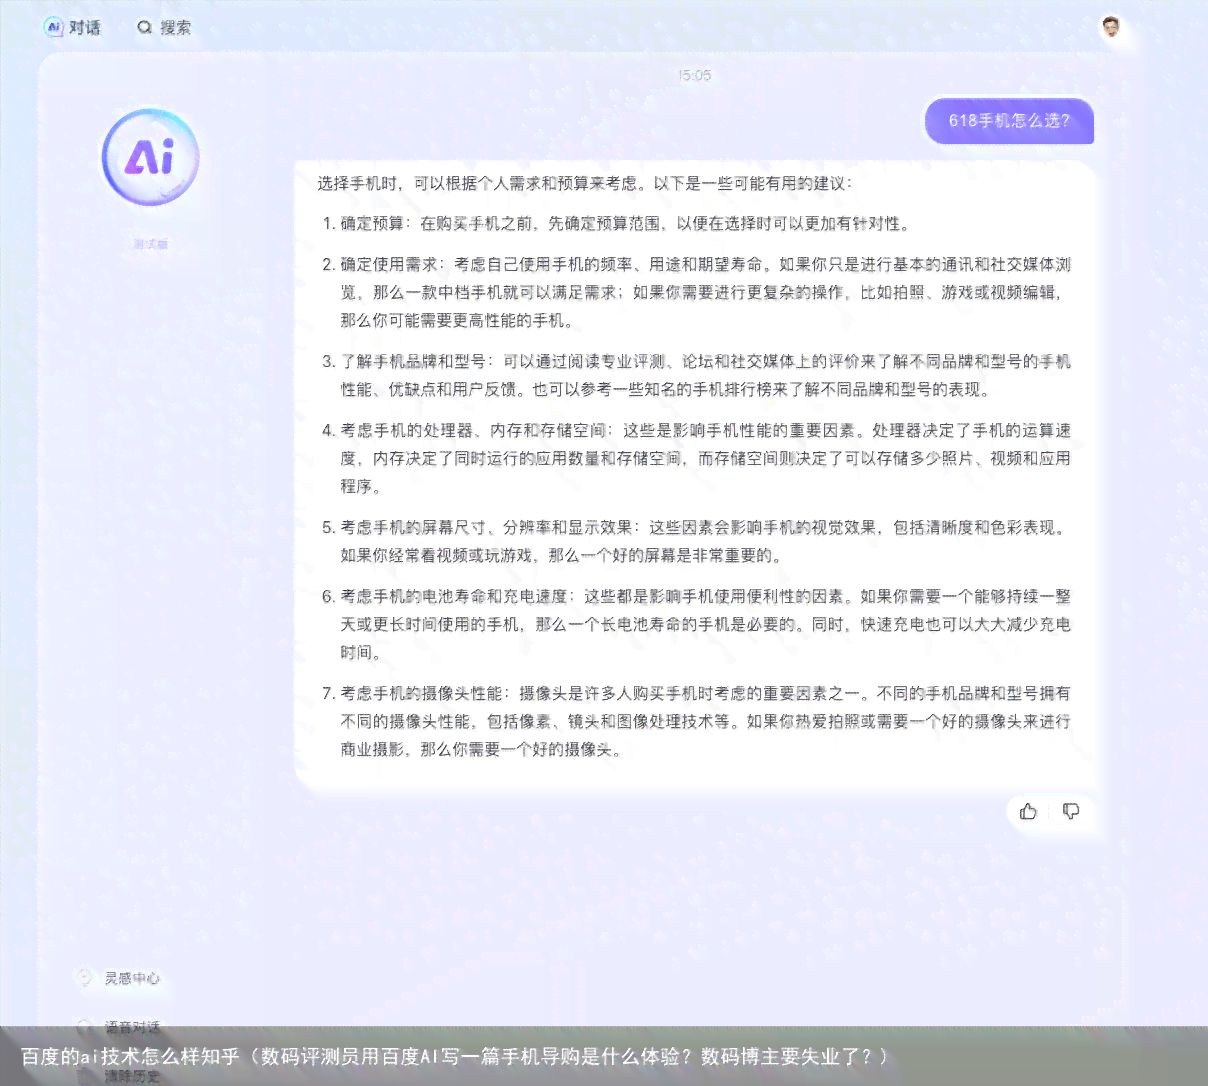Click list item 2 about 确定使用需求

696,292
